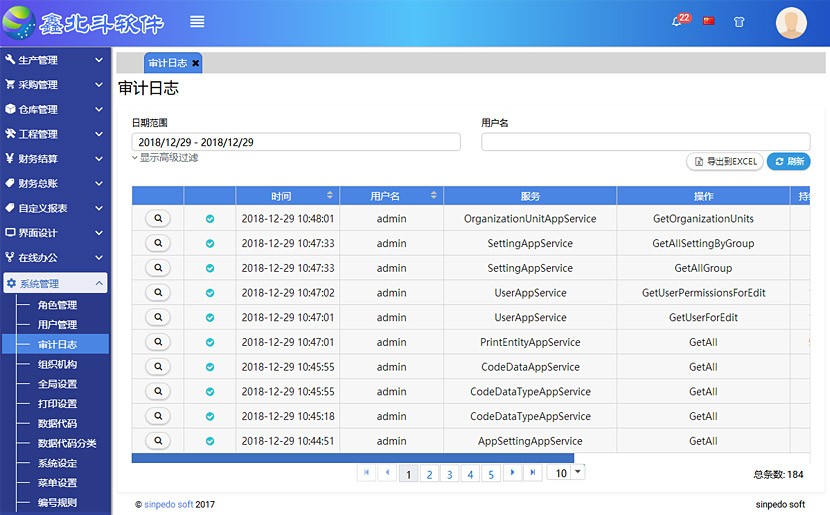
Task: Go to the last page of results
Action: (x=533, y=472)
